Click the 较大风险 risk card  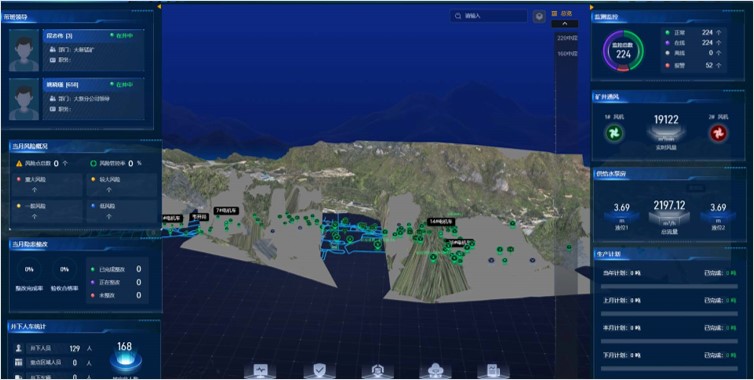coord(122,184)
